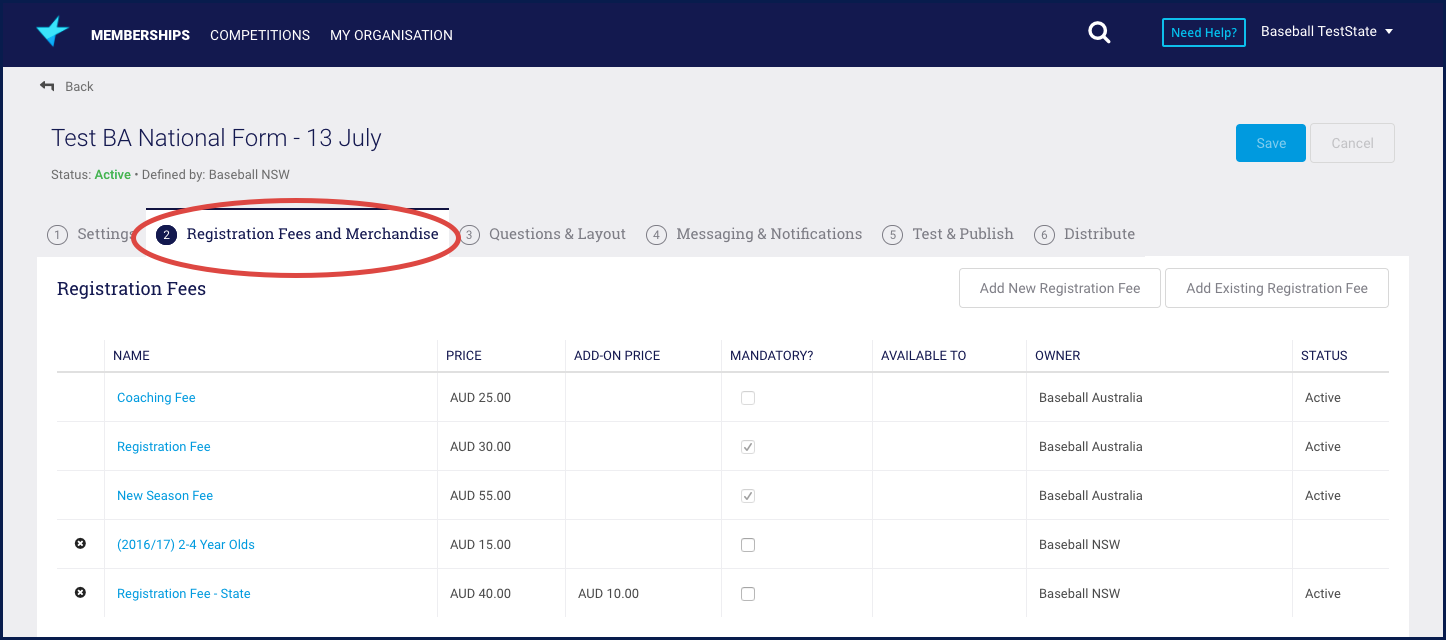
Task: Click the Save button
Action: (x=1271, y=143)
